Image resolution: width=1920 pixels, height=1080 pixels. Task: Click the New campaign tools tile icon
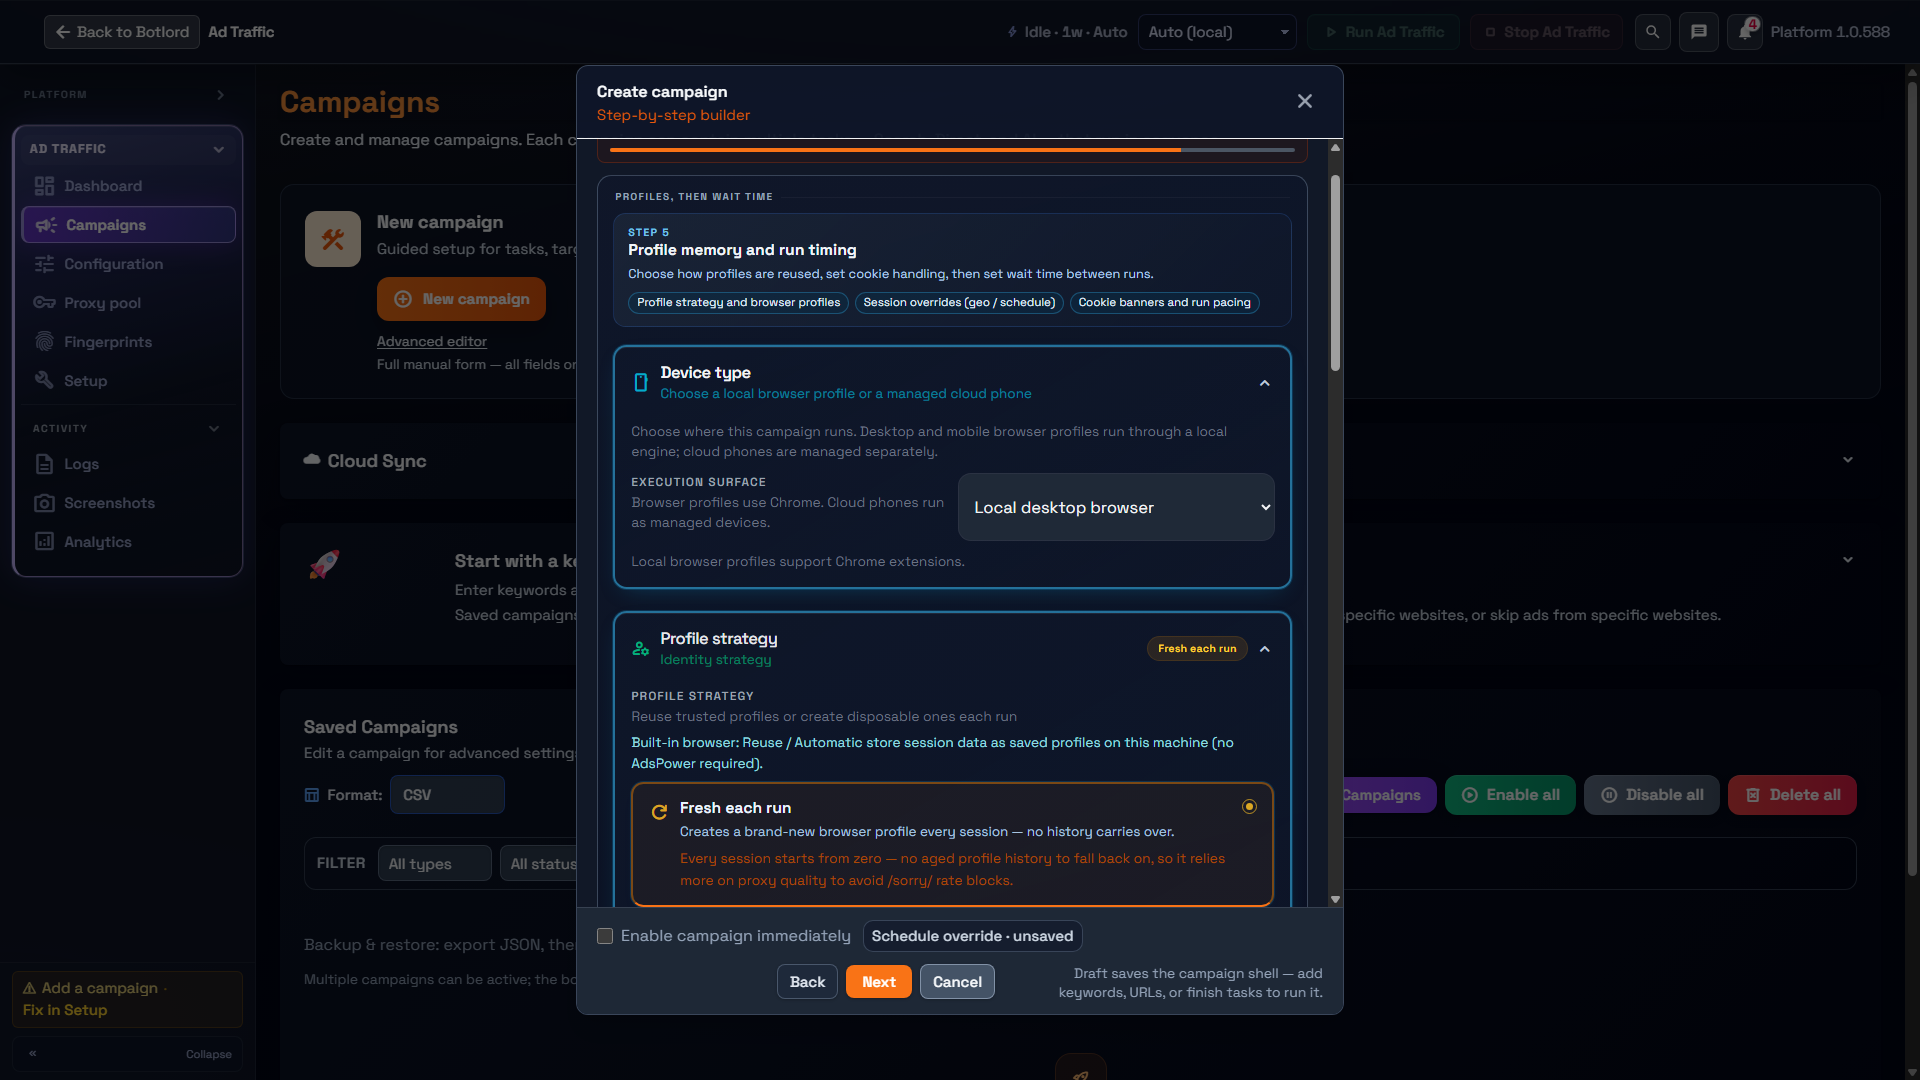pyautogui.click(x=333, y=239)
